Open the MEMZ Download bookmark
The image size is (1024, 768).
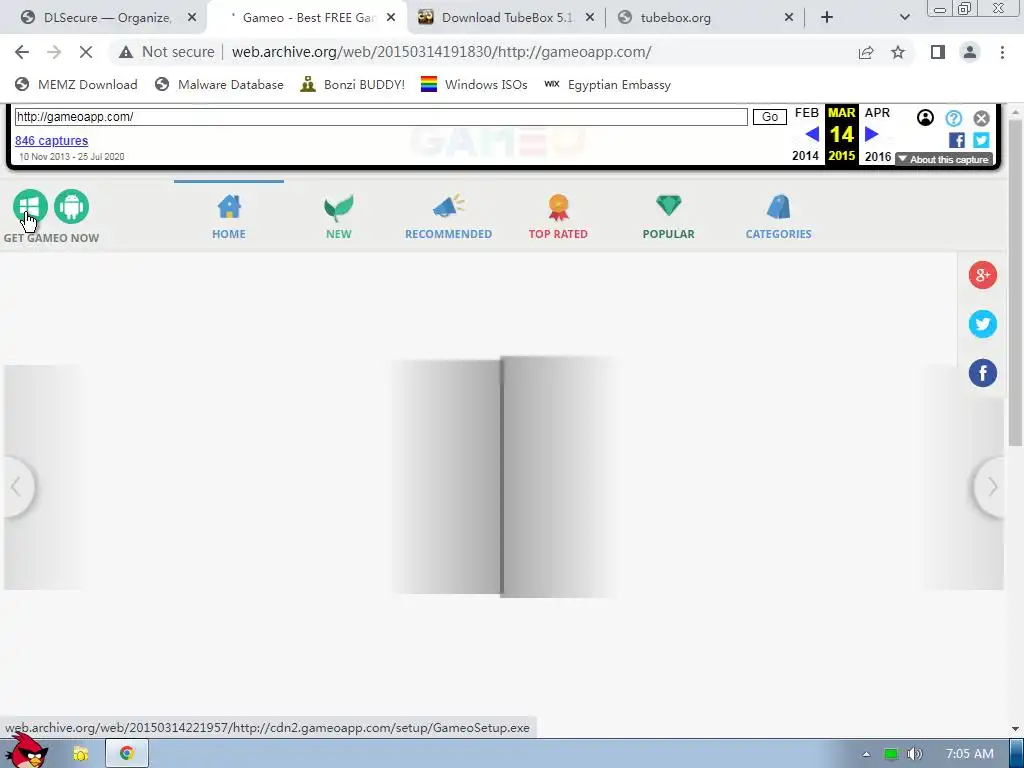click(x=76, y=84)
